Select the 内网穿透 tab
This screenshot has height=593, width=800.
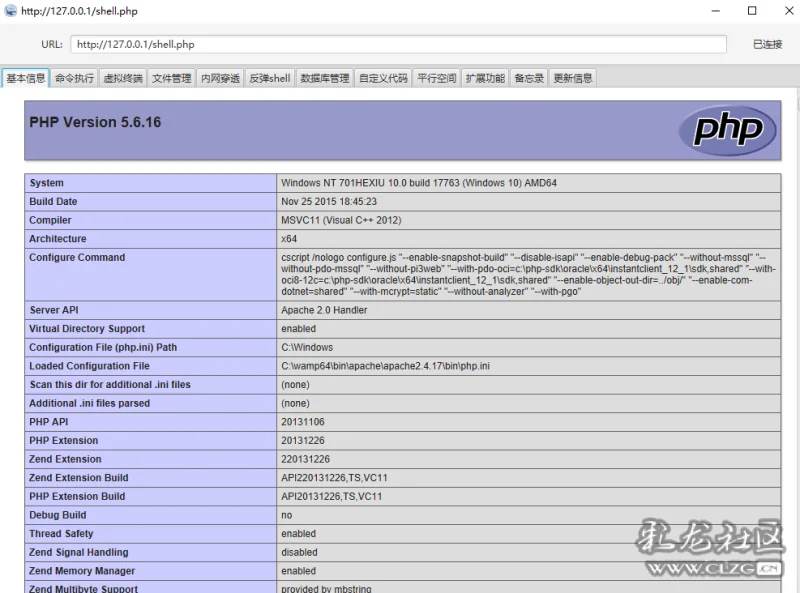(220, 78)
